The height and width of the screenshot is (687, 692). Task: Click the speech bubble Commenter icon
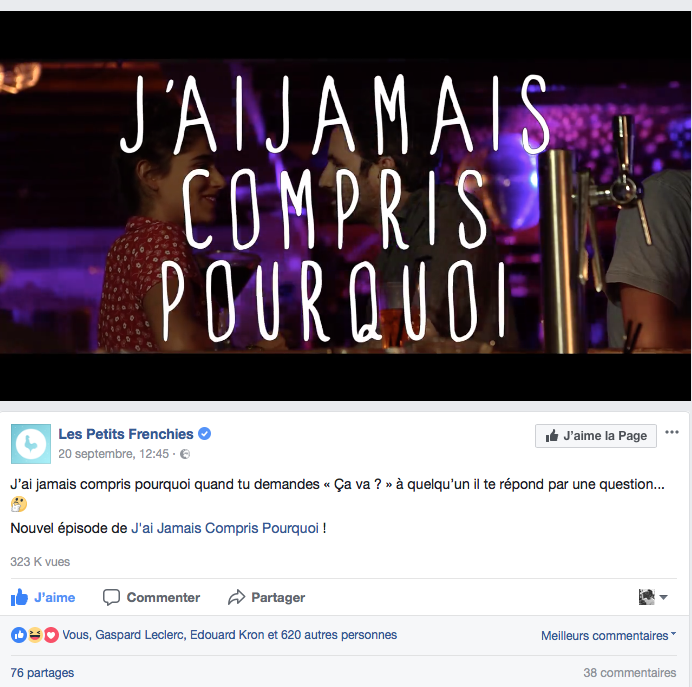coord(111,597)
